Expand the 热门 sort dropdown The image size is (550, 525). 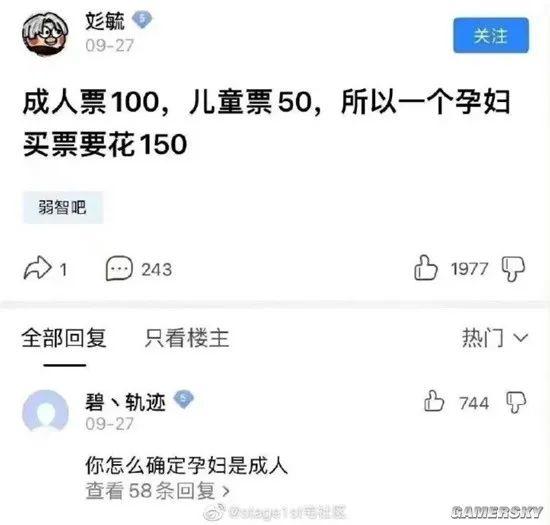[x=495, y=338]
